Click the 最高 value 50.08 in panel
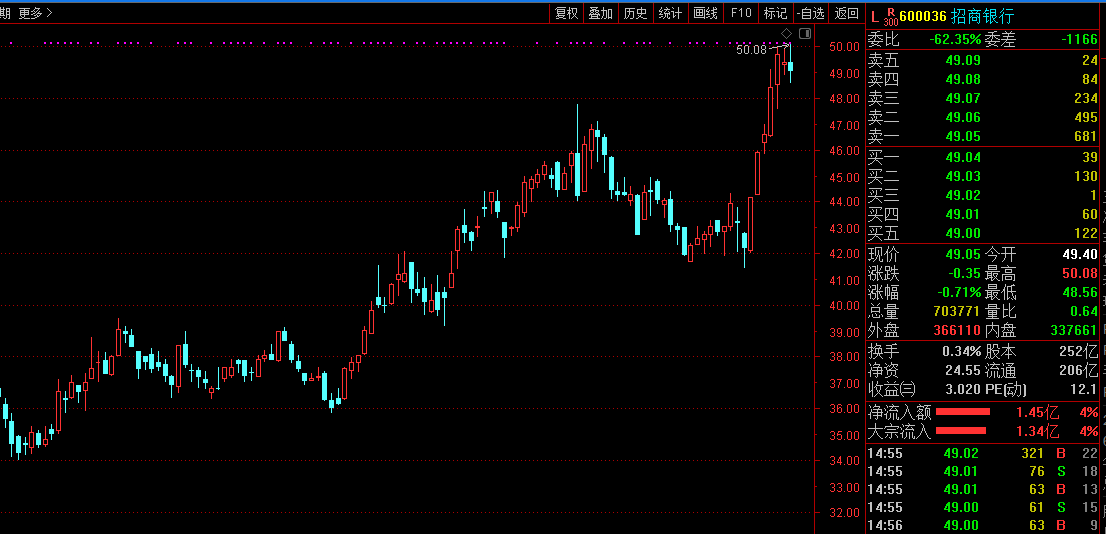This screenshot has height=534, width=1106. [x=1080, y=273]
